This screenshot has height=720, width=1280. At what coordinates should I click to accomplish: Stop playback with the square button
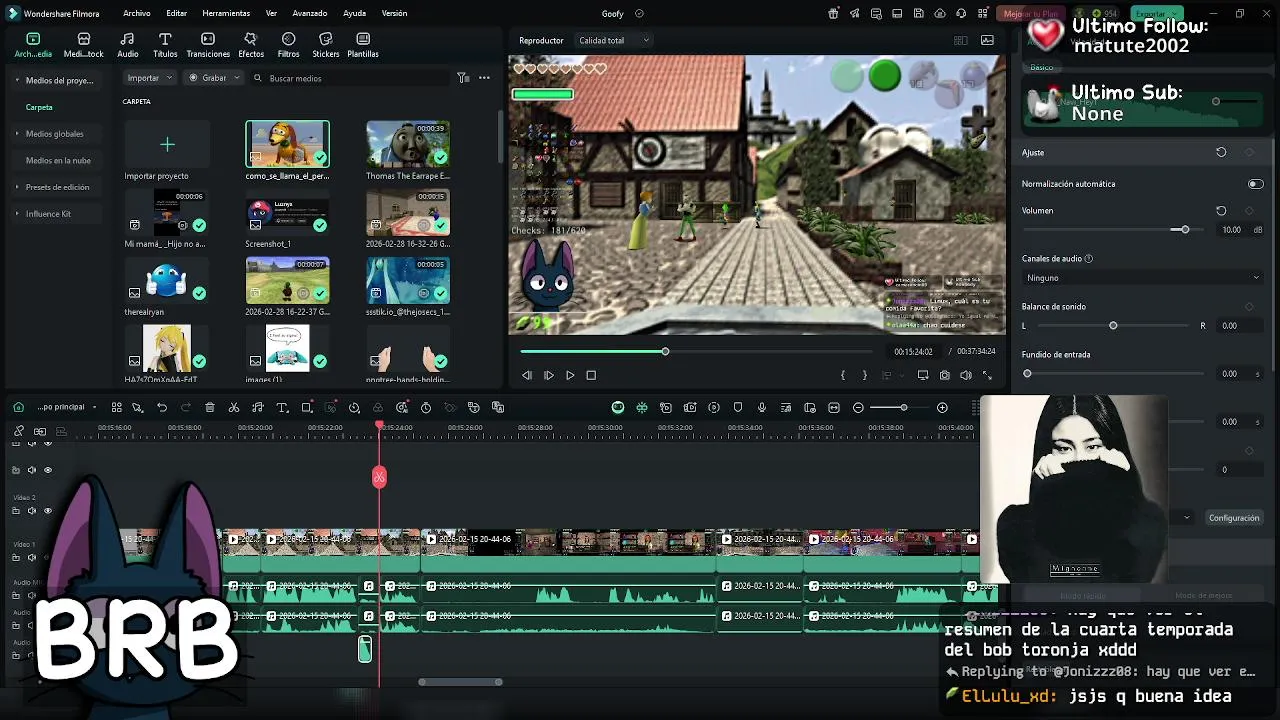[591, 375]
